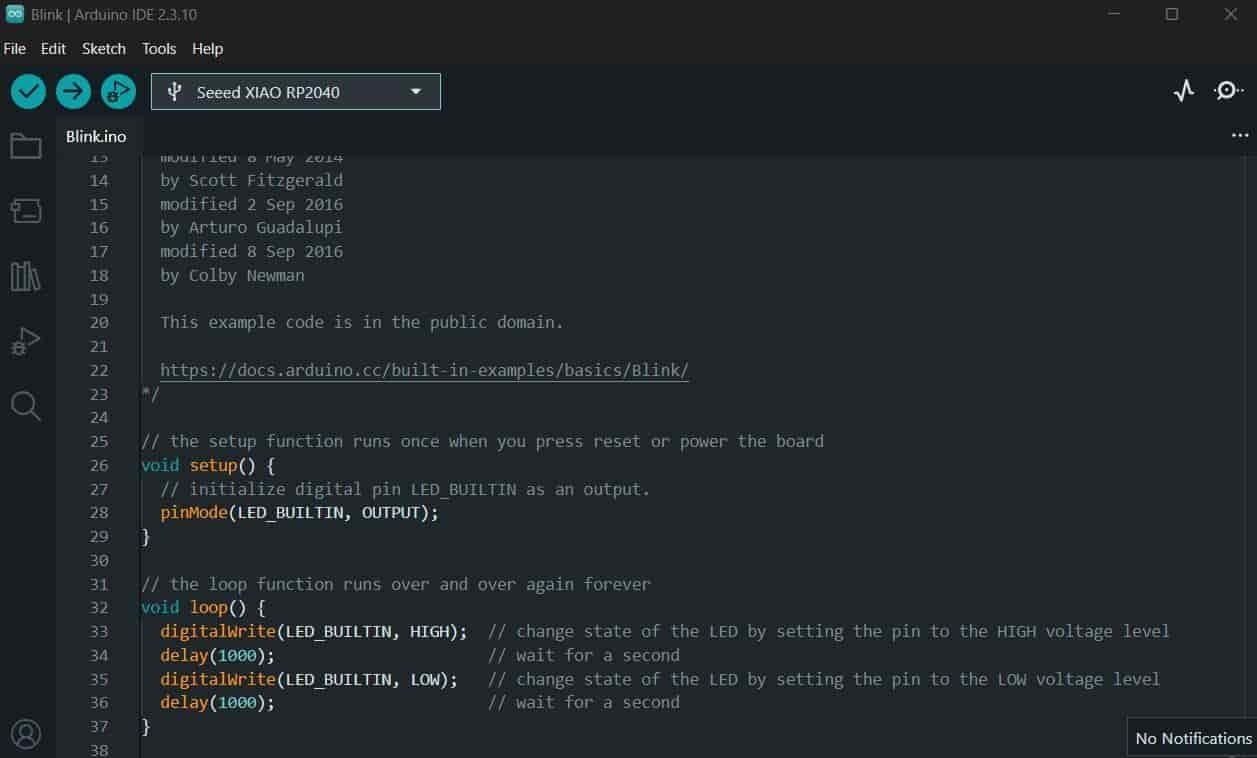
Task: Click the Verify sketch checkmark button
Action: 28,92
